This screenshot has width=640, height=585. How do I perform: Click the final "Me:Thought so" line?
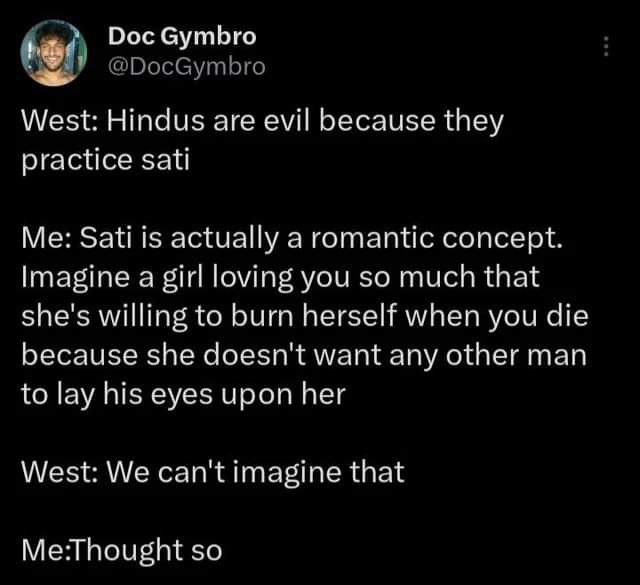tap(122, 550)
